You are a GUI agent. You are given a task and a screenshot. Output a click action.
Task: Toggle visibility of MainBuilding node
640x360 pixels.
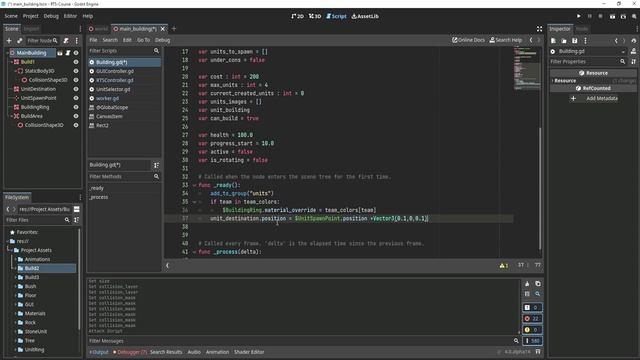pos(76,53)
